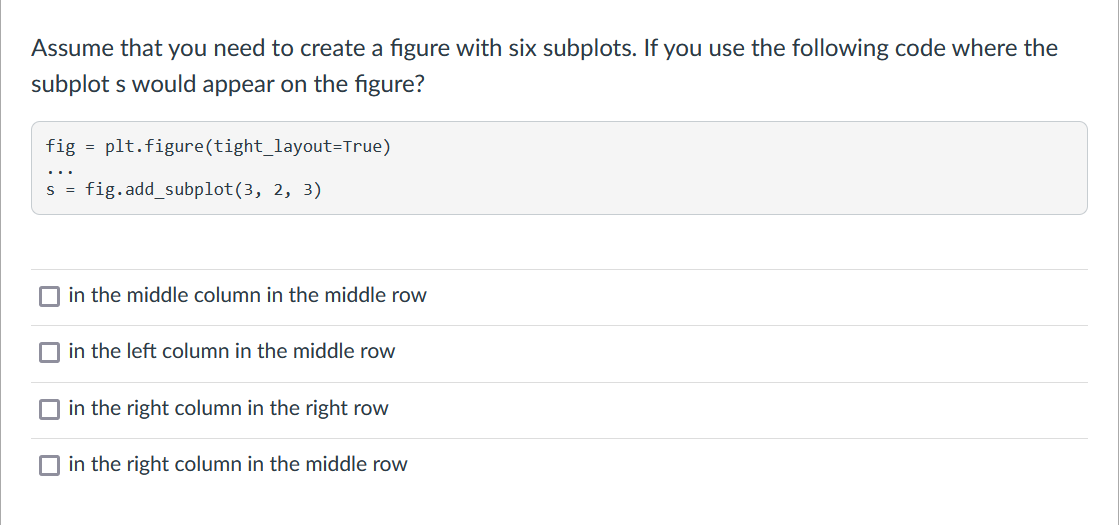Viewport: 1119px width, 525px height.
Task: Click the 'fig' variable starting the first code line
Action: [60, 147]
